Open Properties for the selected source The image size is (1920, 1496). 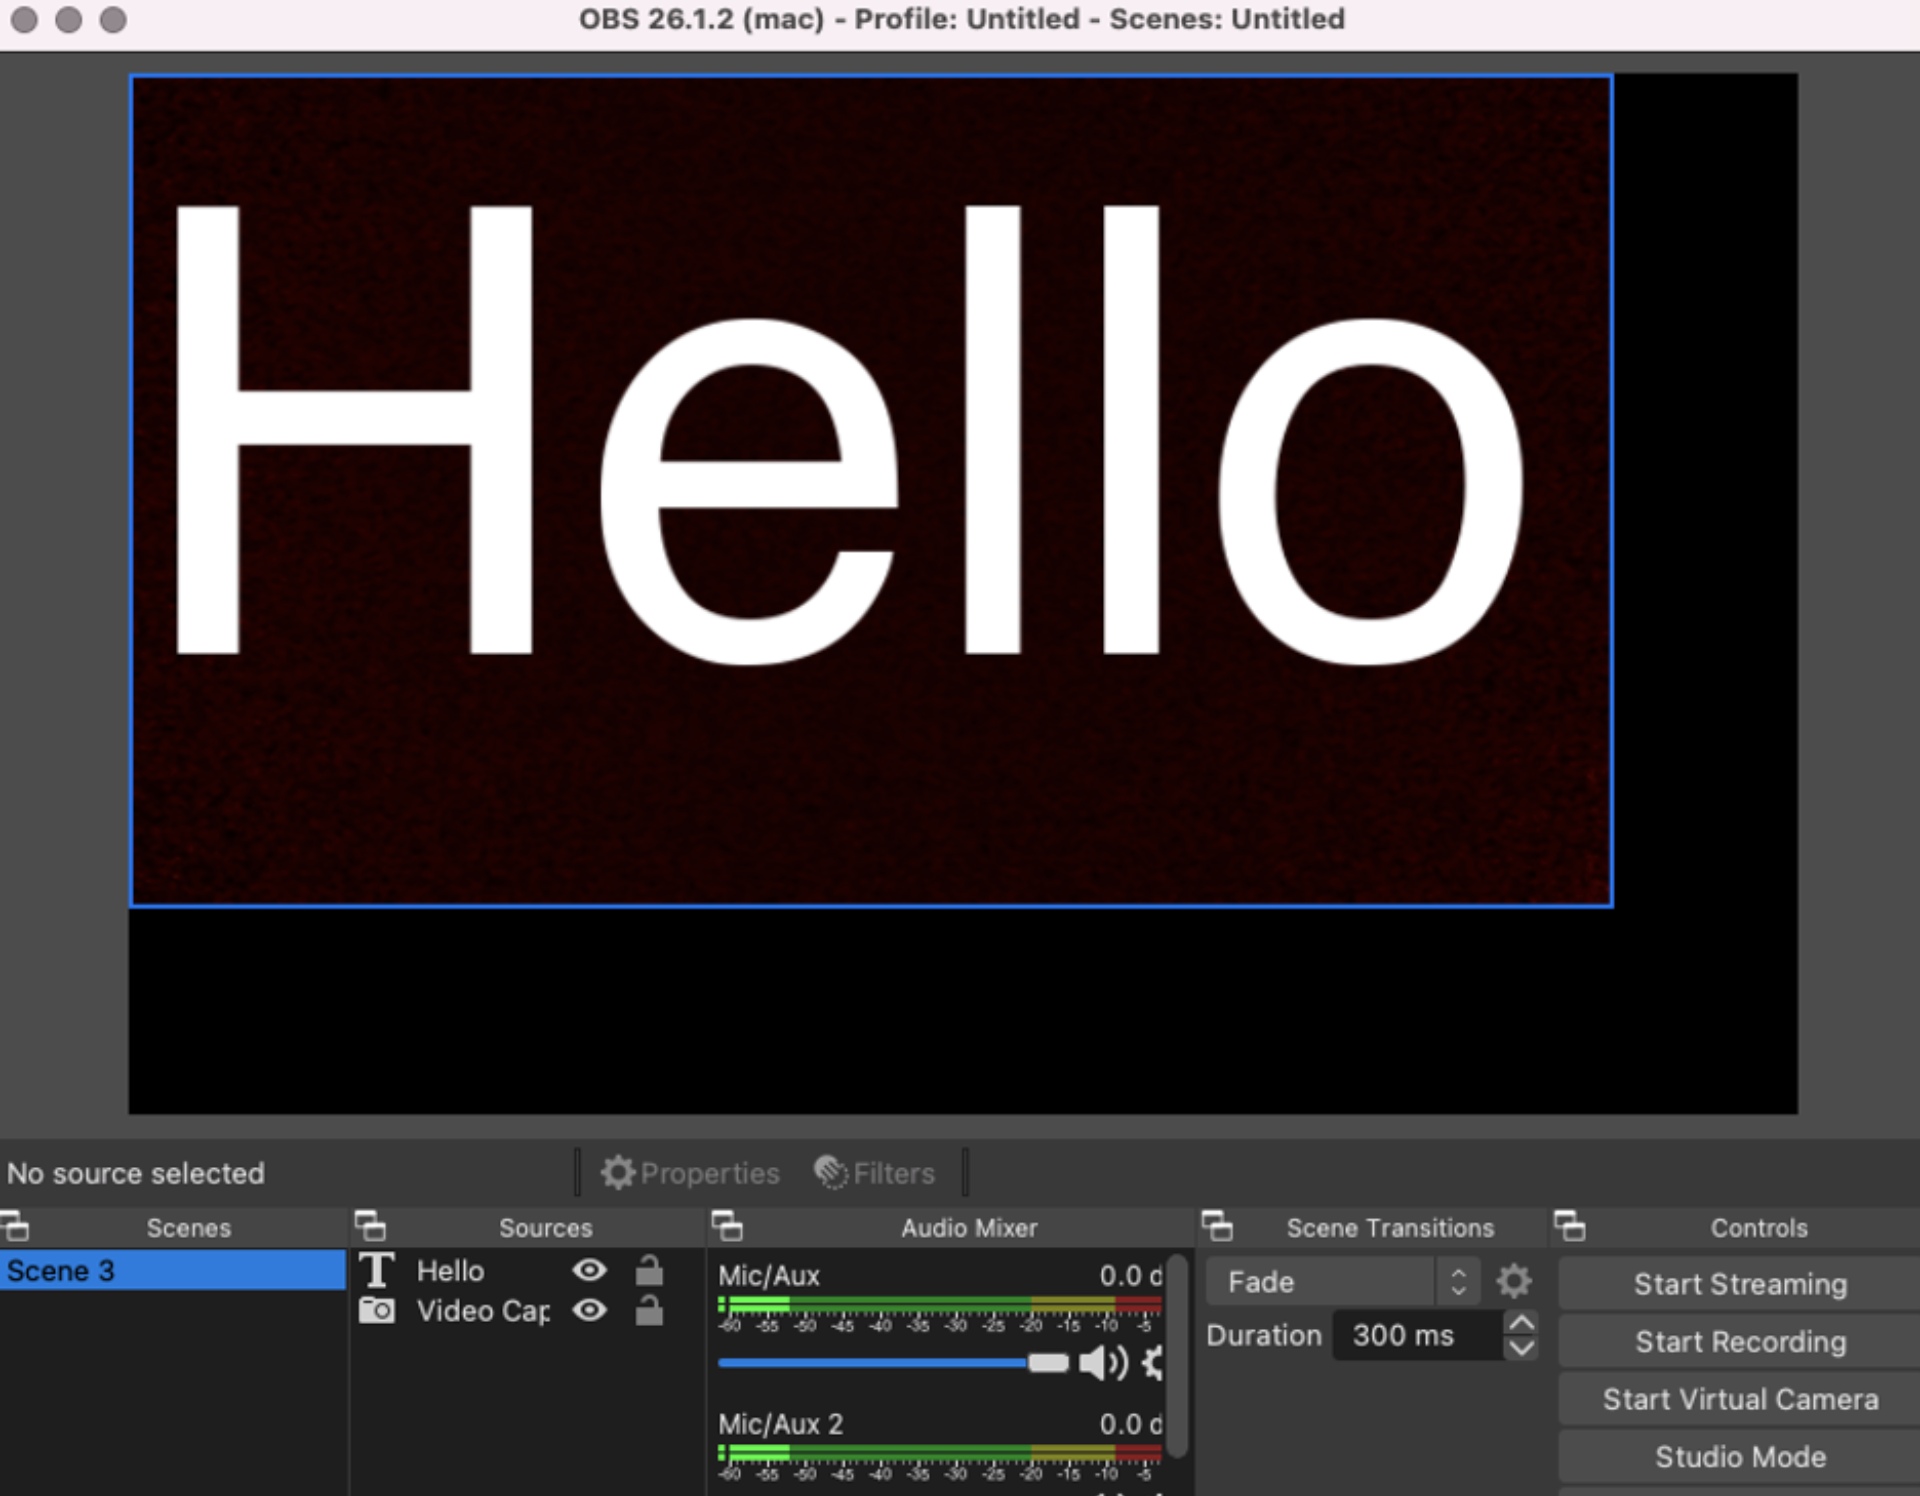(x=689, y=1172)
